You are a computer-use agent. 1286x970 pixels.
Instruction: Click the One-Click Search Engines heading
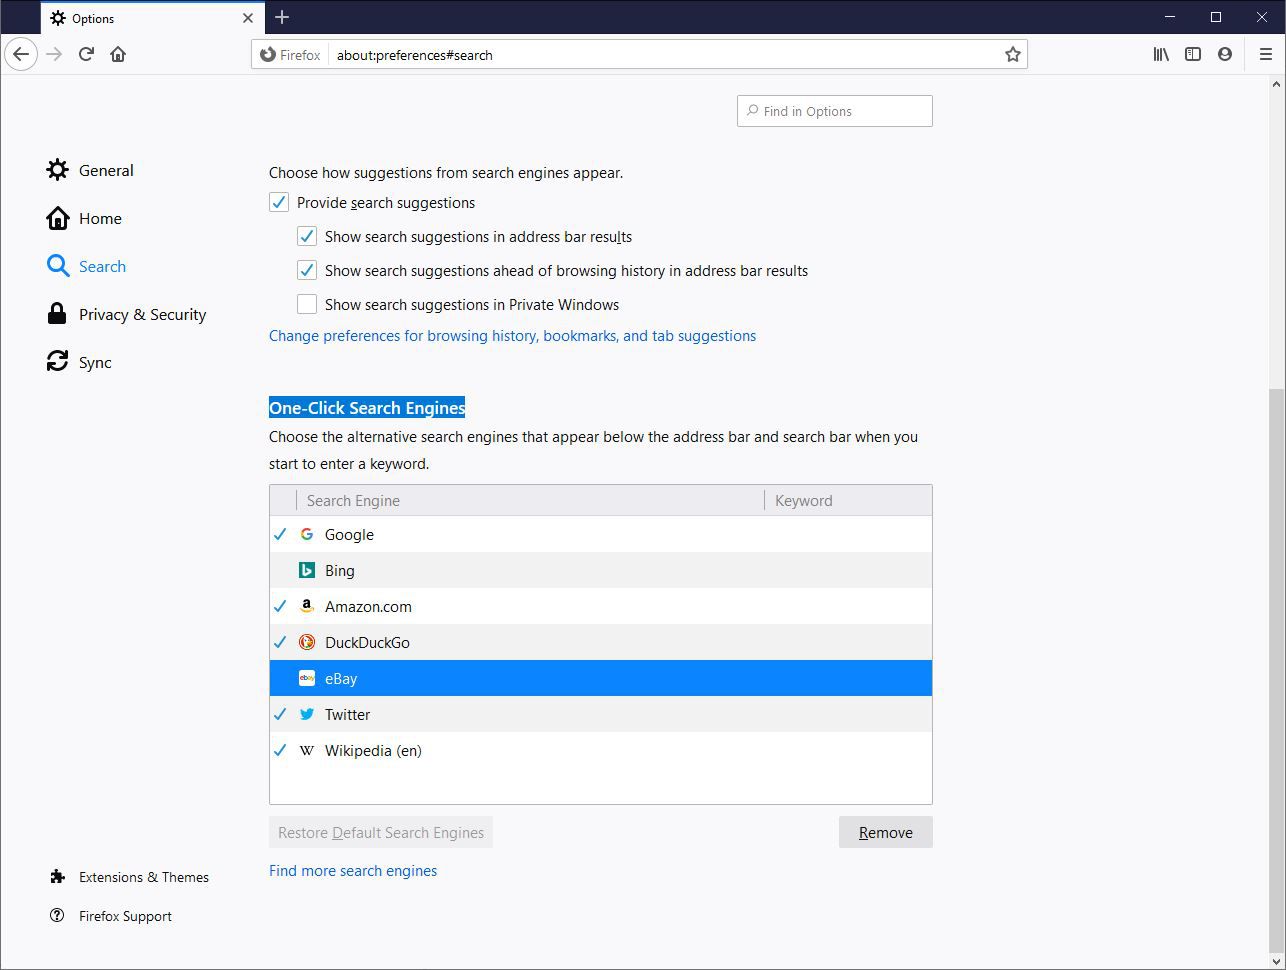pyautogui.click(x=367, y=408)
